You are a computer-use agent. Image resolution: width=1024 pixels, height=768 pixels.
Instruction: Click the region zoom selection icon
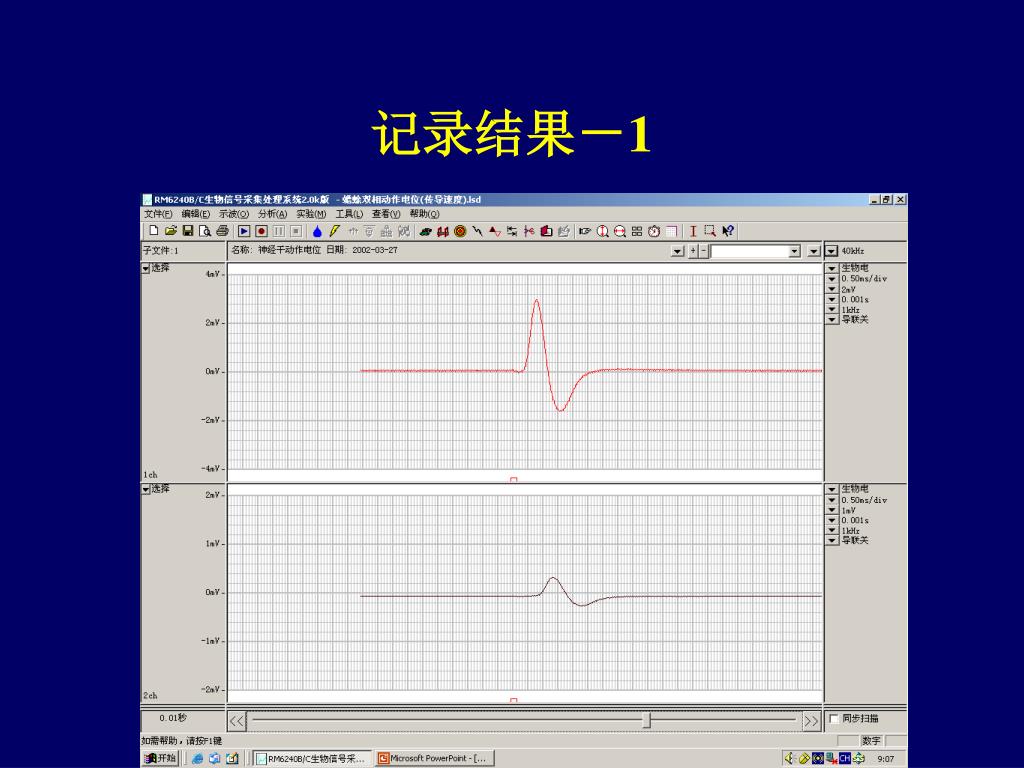point(710,231)
